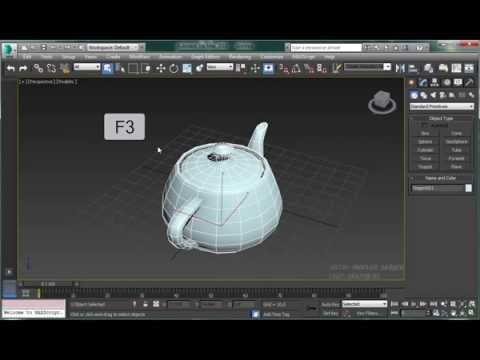Open the Create menu

(x=113, y=57)
